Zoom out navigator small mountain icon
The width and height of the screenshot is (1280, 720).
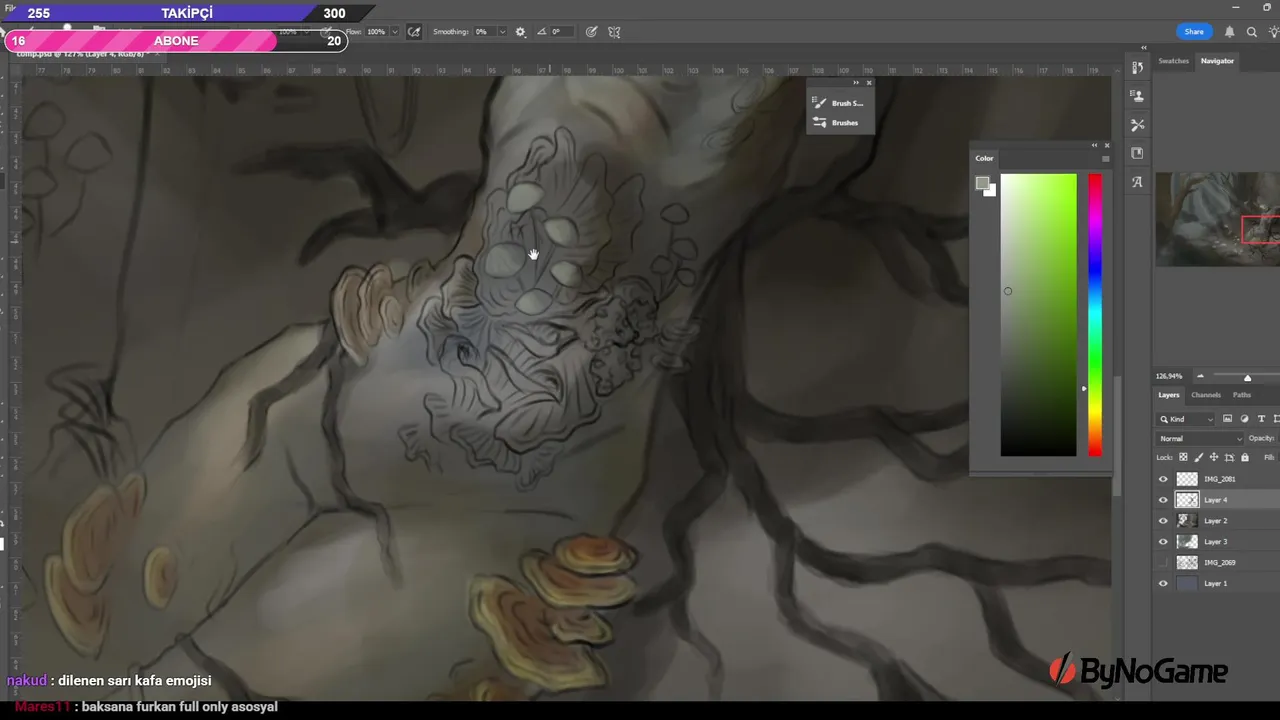(x=1200, y=377)
